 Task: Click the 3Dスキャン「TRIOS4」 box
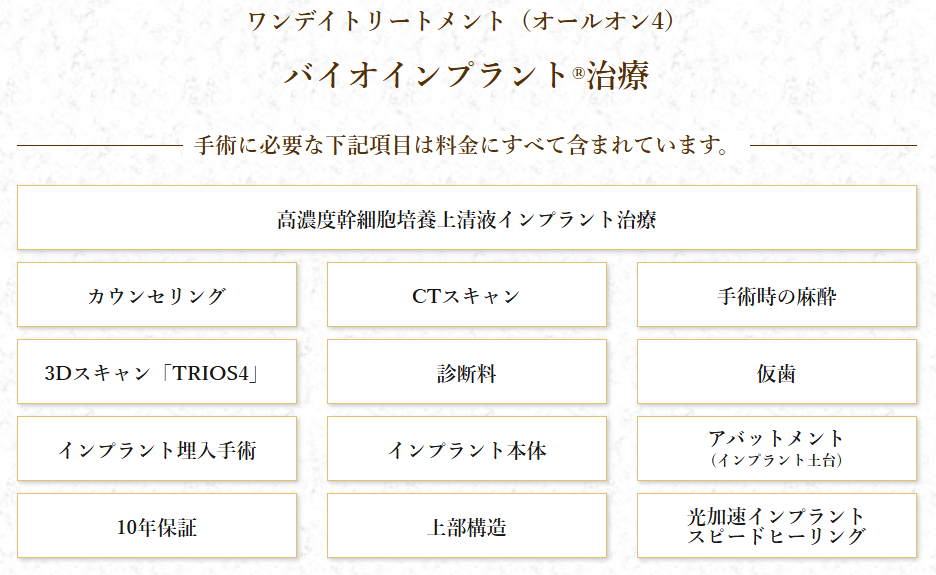pyautogui.click(x=157, y=372)
